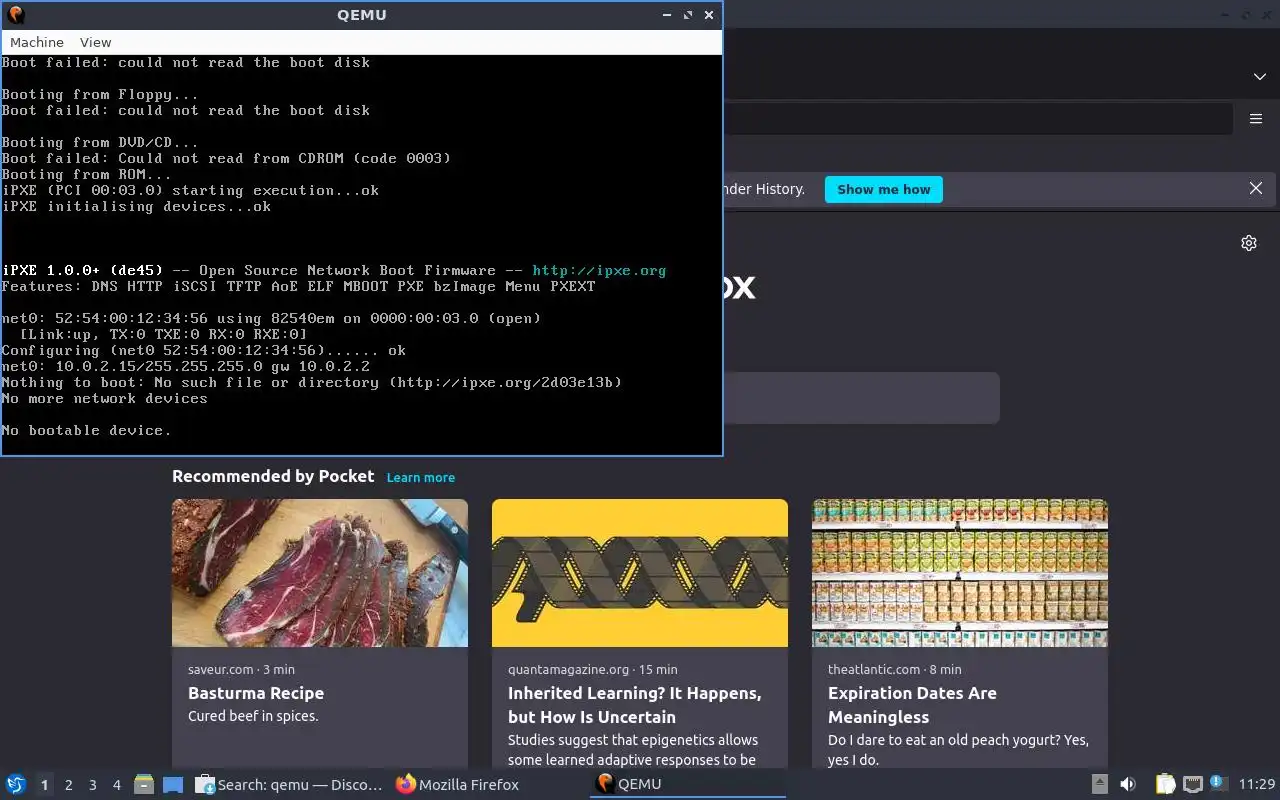
Task: Click the No bootable device. line in QEMU
Action: [x=86, y=430]
